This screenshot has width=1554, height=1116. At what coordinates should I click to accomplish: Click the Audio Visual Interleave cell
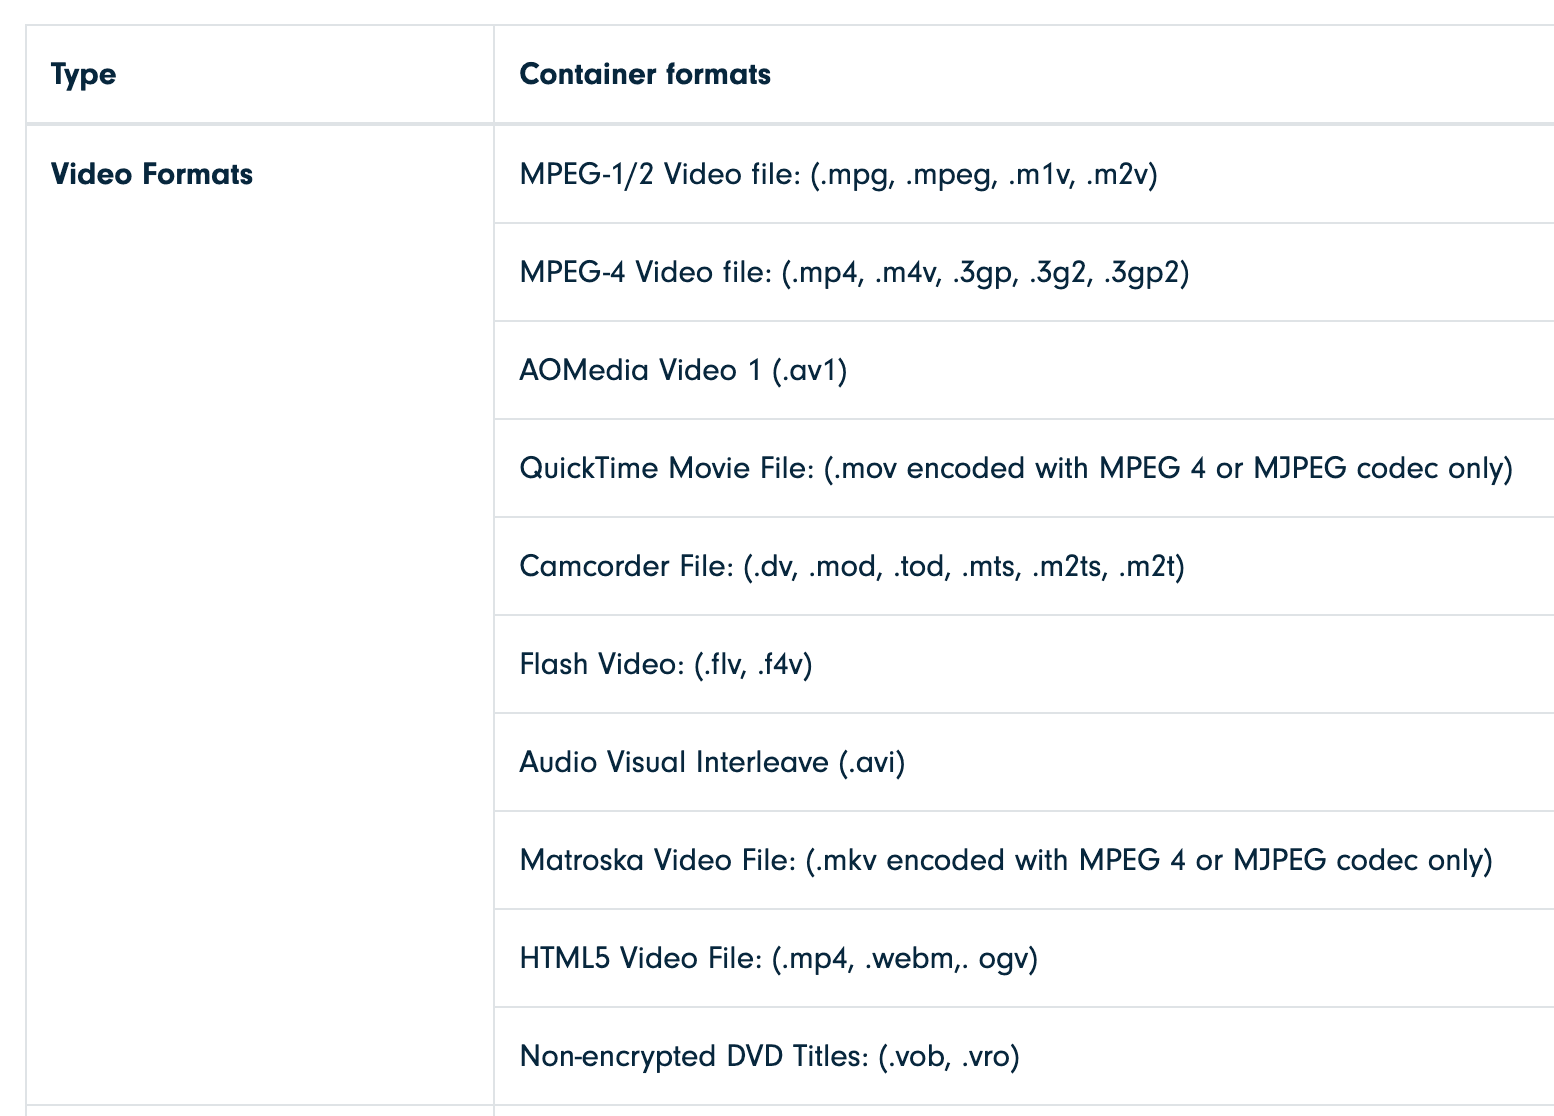(713, 761)
